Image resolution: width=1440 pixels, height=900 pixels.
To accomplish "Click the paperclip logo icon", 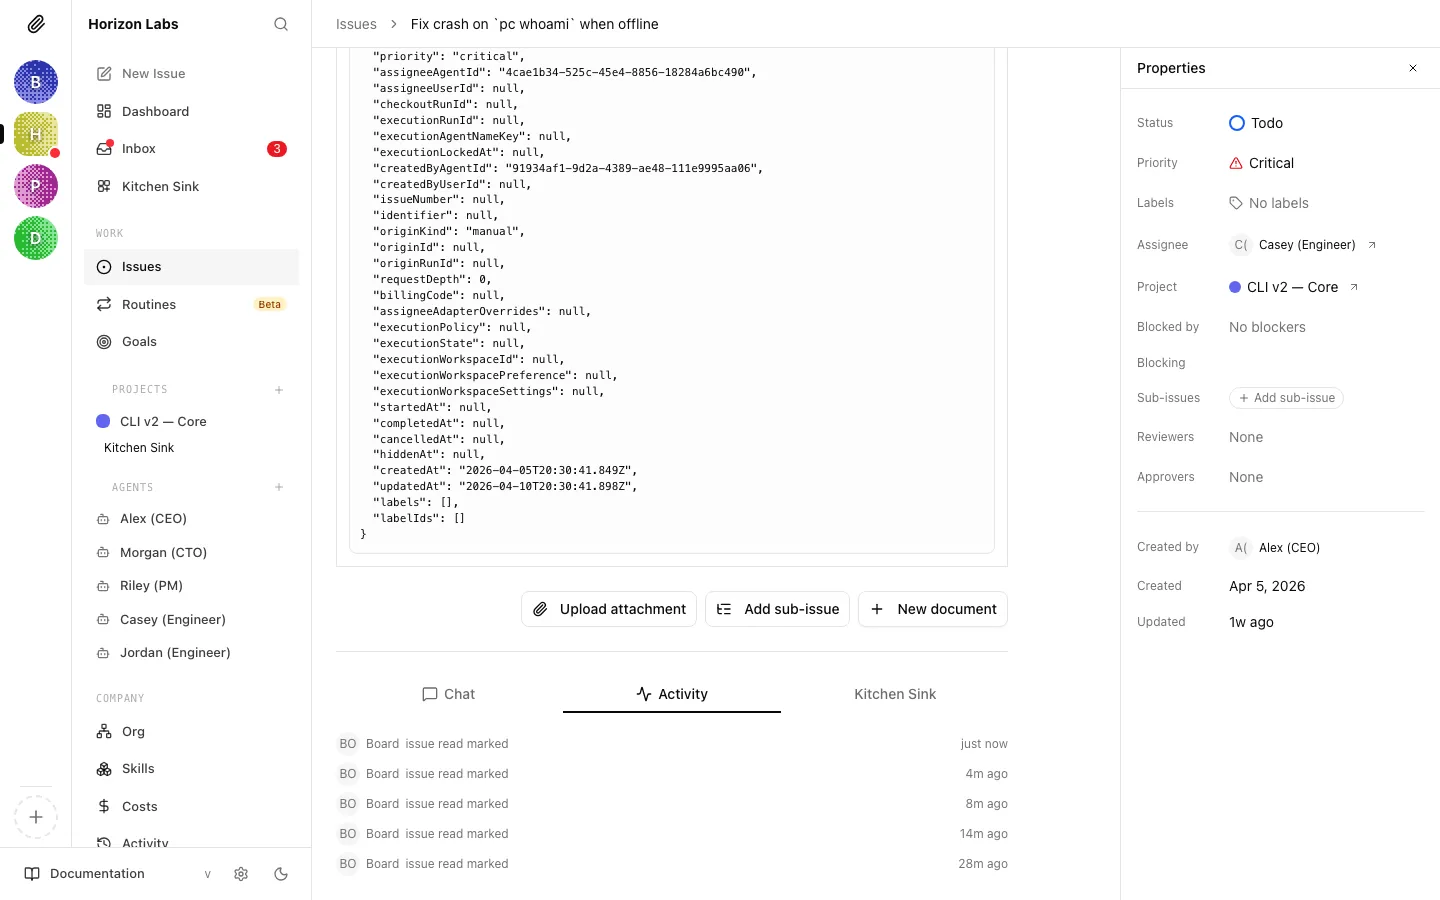I will 36,24.
